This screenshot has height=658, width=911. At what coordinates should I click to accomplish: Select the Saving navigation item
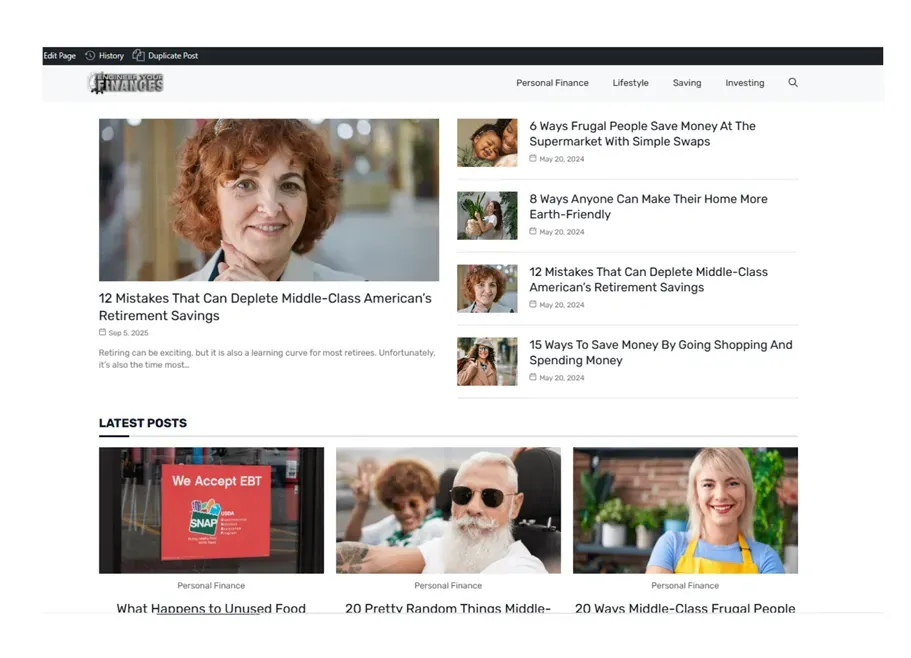687,83
